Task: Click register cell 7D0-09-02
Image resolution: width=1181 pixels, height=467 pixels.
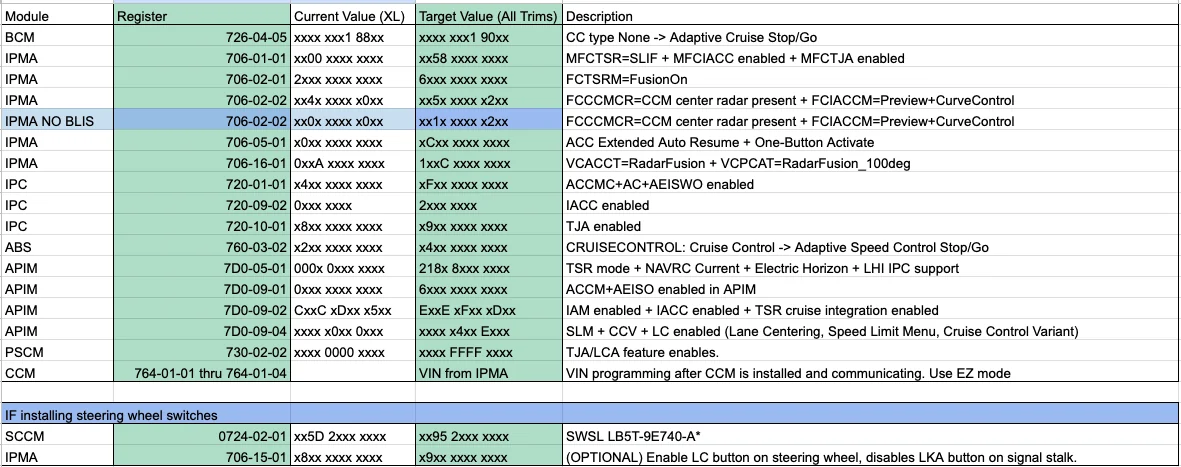Action: click(x=202, y=311)
